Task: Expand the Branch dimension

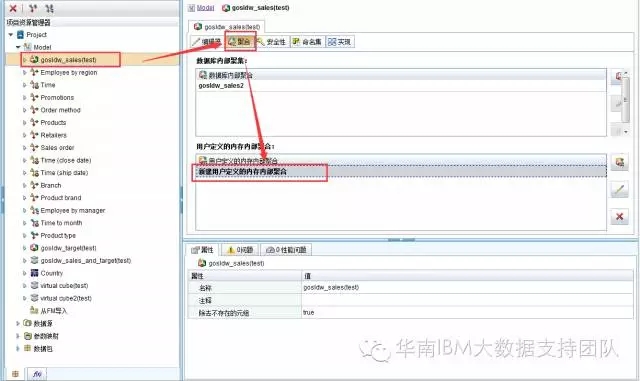Action: (x=24, y=185)
